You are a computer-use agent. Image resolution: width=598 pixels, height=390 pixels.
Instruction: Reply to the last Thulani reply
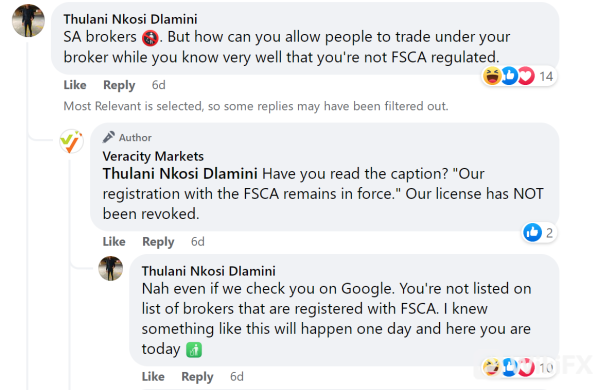(x=197, y=377)
